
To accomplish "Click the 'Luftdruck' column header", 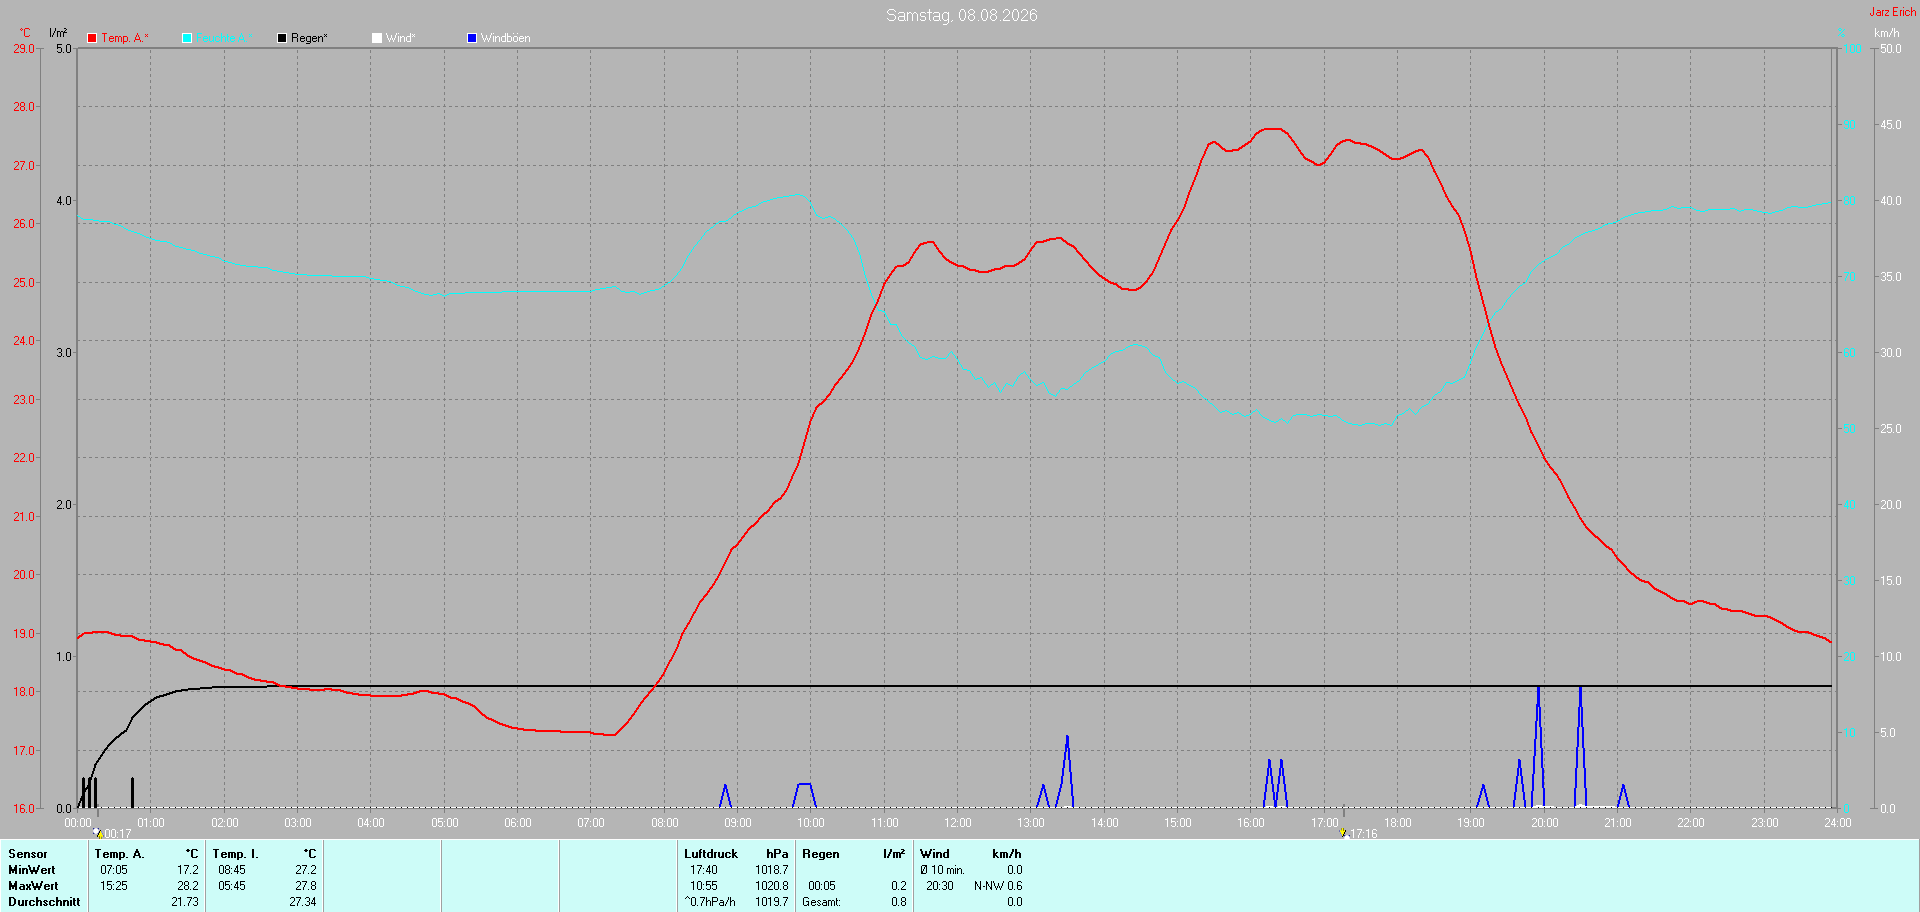I will [711, 854].
